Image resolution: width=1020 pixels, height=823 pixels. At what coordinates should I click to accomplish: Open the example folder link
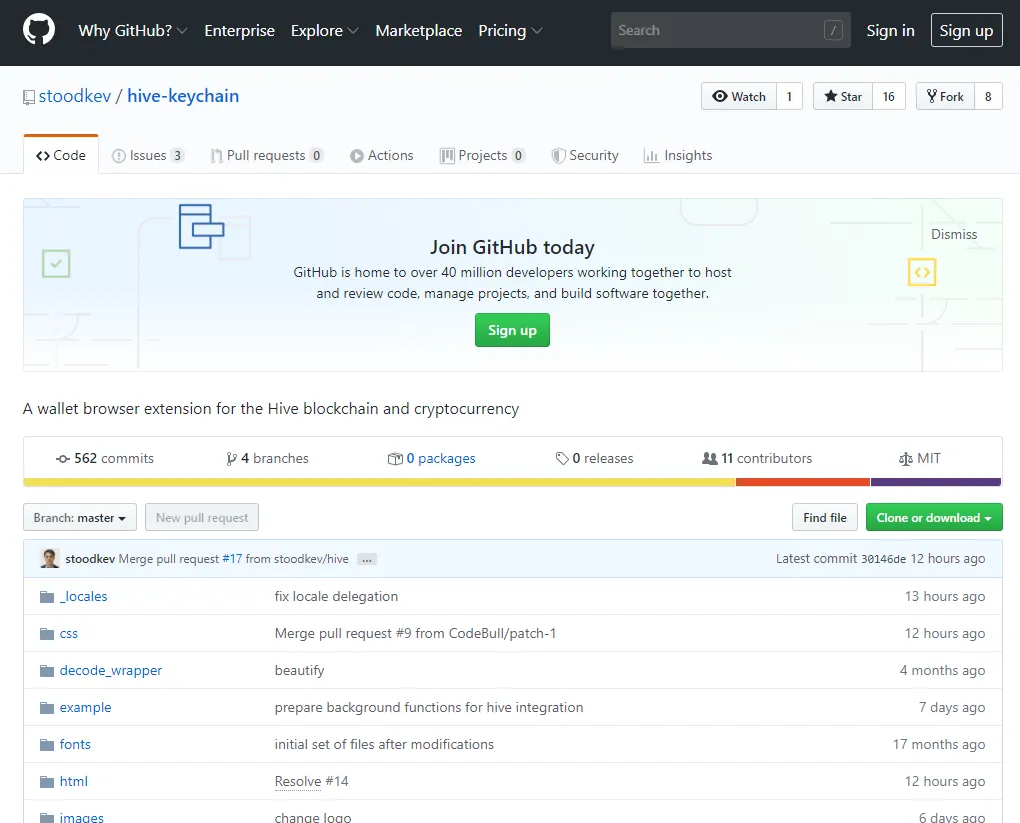85,708
